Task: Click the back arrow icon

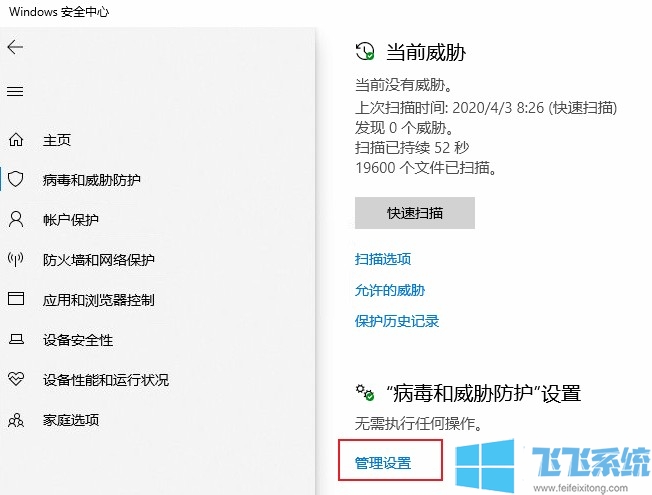Action: click(15, 47)
